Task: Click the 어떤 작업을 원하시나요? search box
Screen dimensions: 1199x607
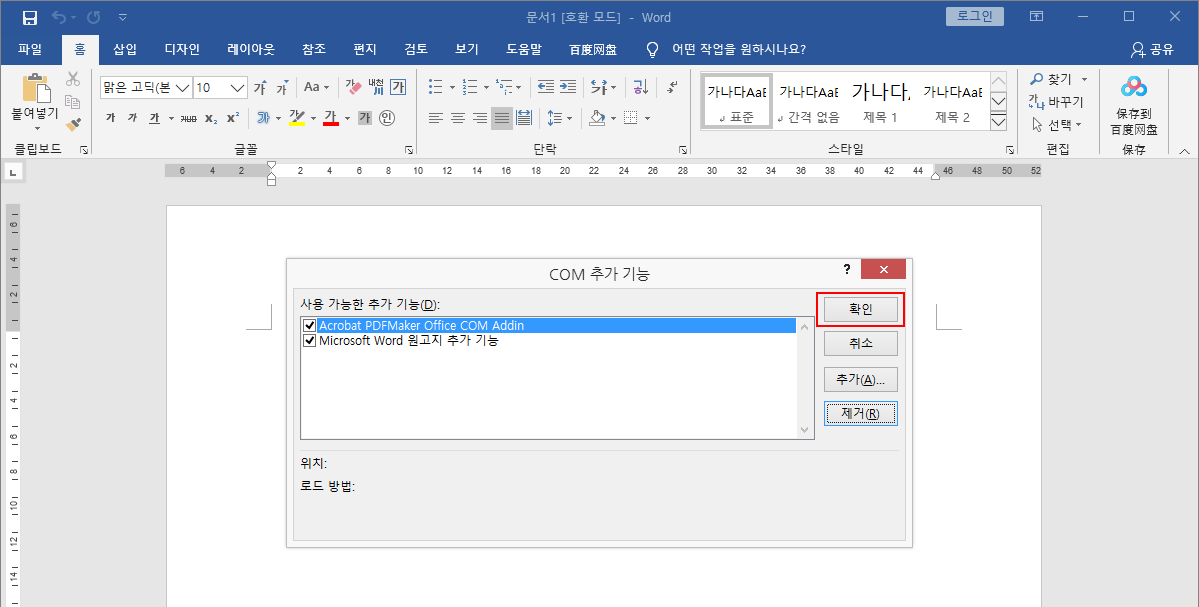Action: (738, 50)
